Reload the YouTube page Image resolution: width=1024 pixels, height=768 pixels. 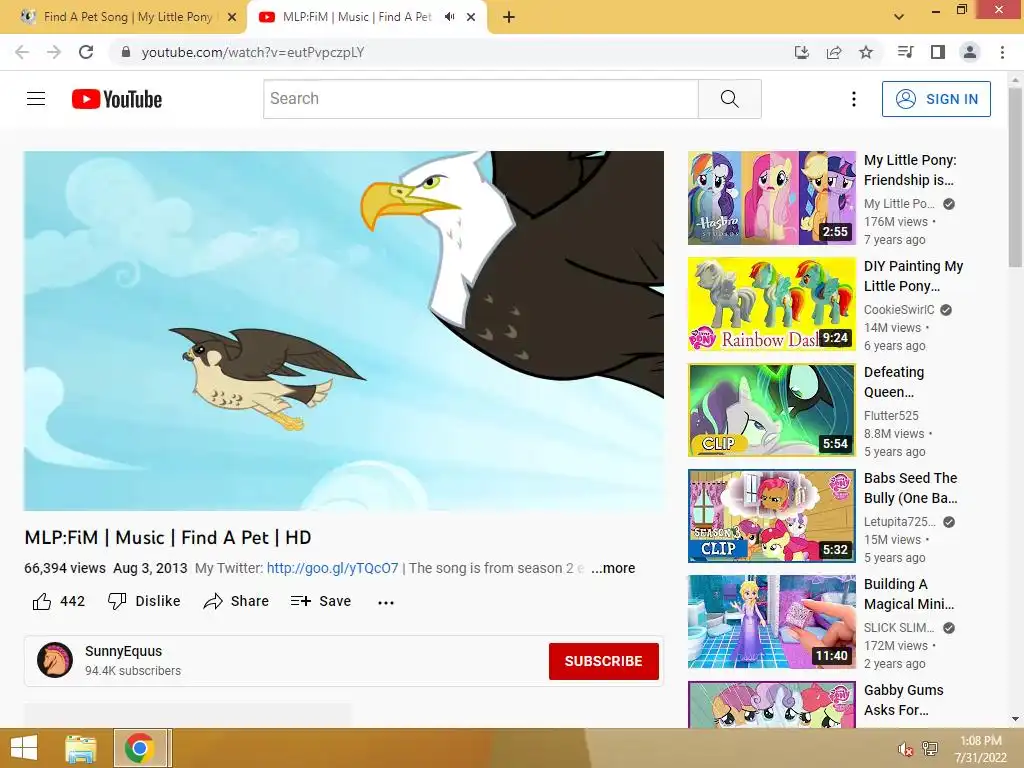[x=86, y=52]
